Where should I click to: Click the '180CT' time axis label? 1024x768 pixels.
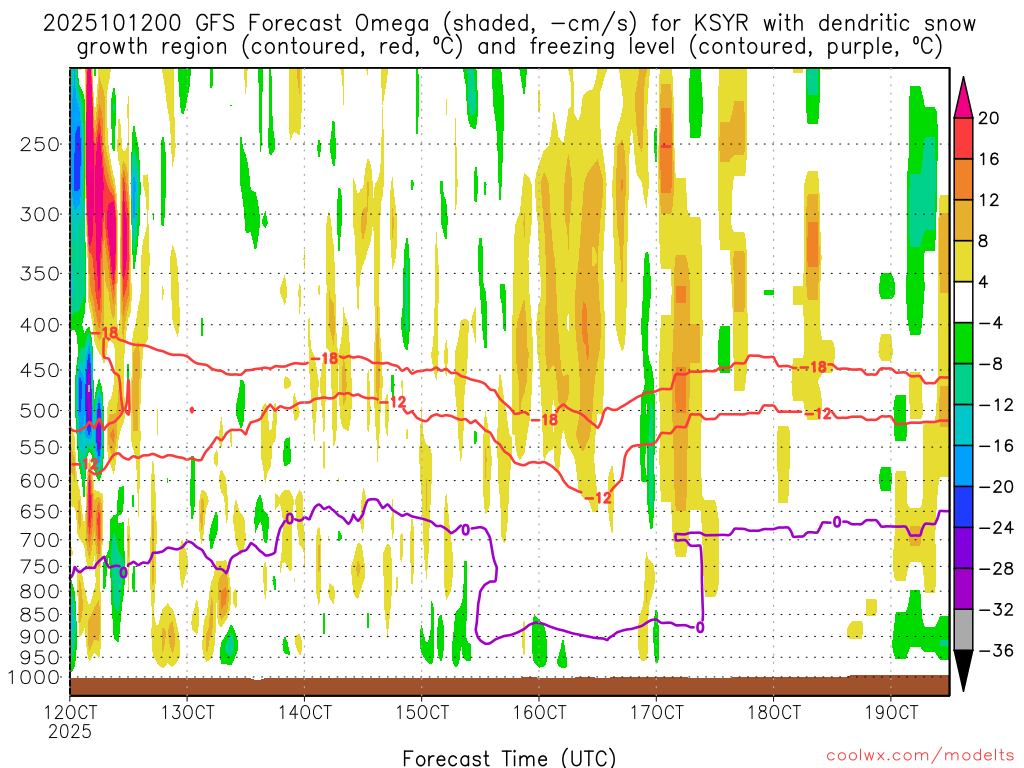coord(774,712)
